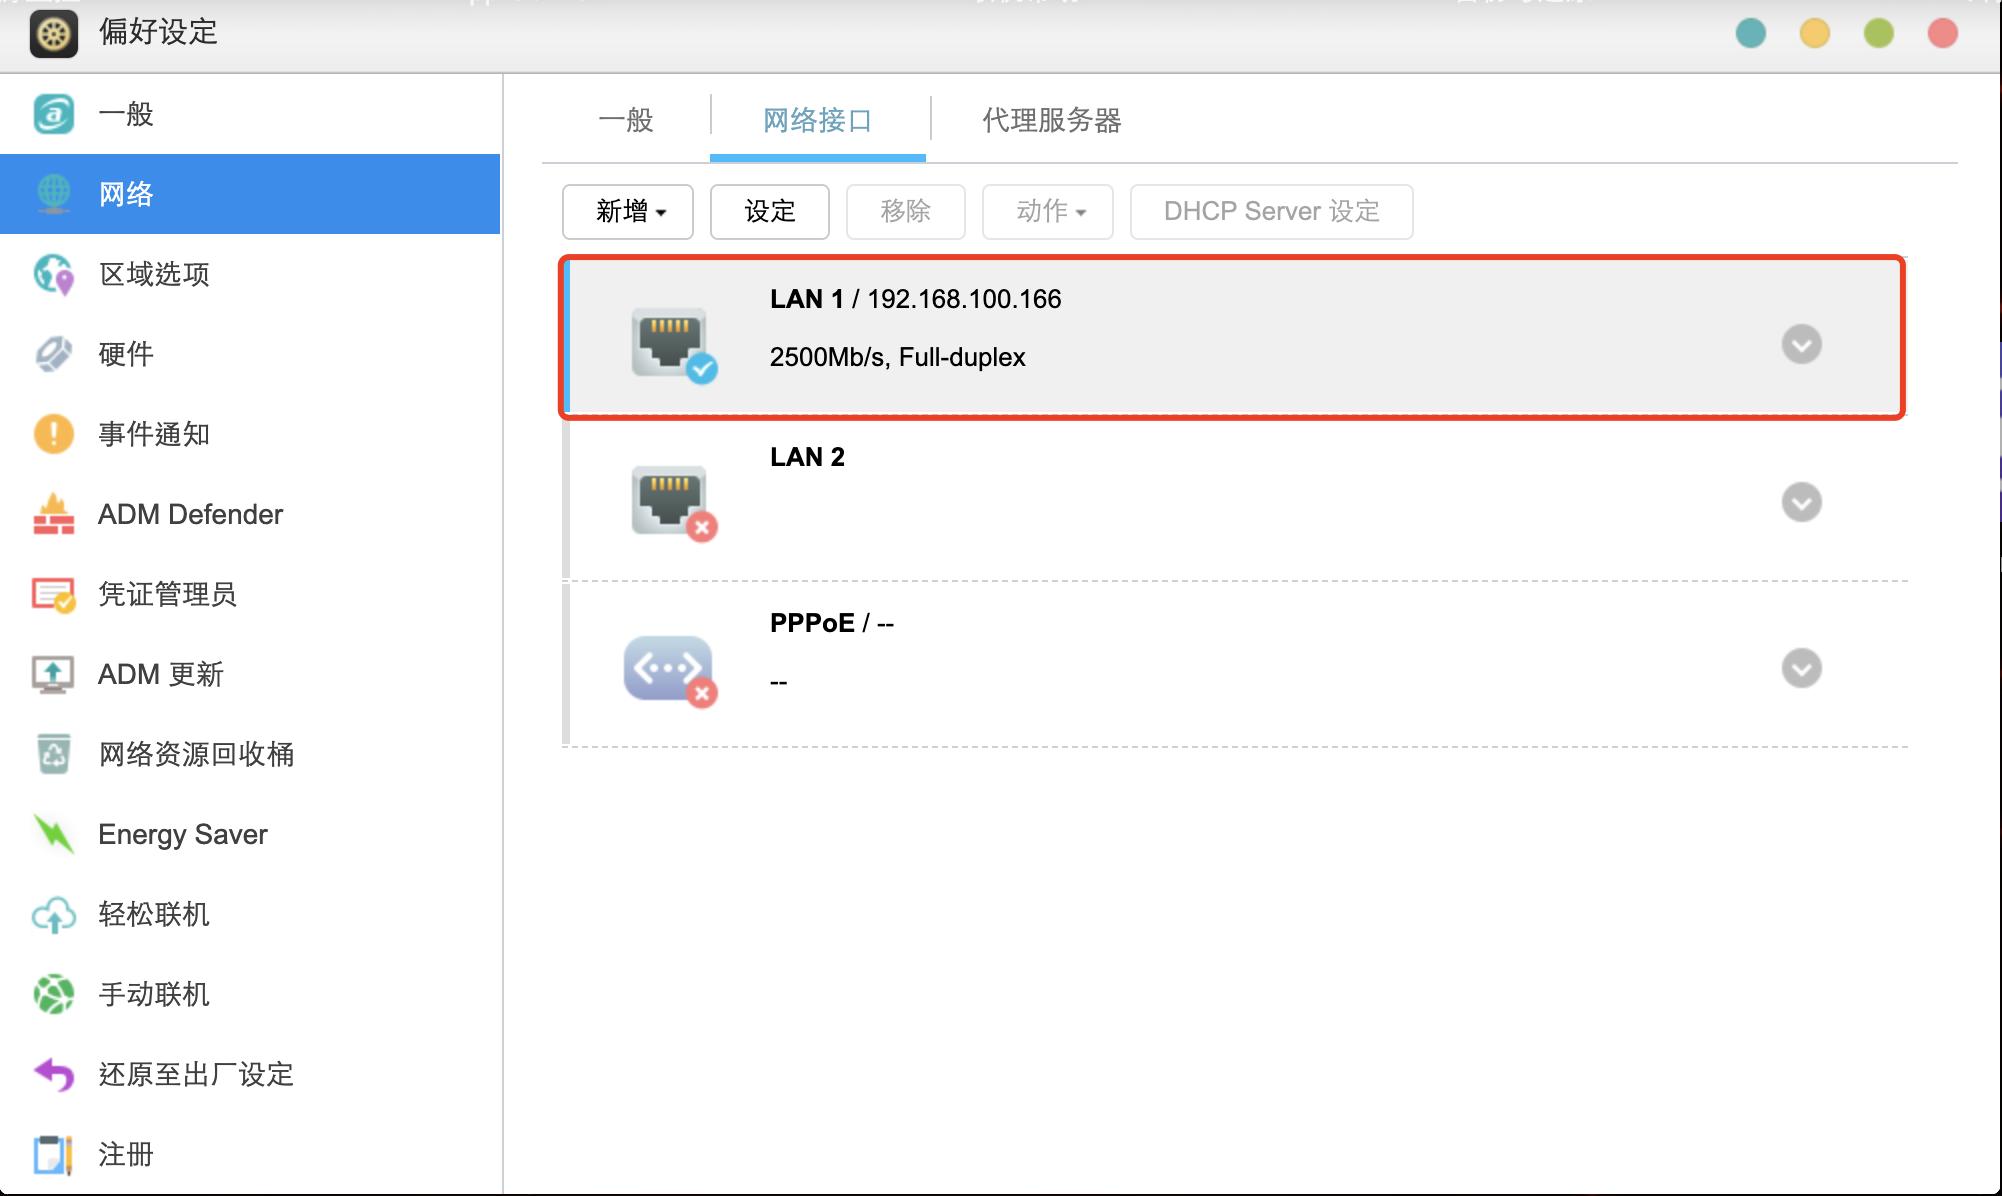Click the 网络资源回收桶 recycle bin icon

pyautogui.click(x=53, y=754)
